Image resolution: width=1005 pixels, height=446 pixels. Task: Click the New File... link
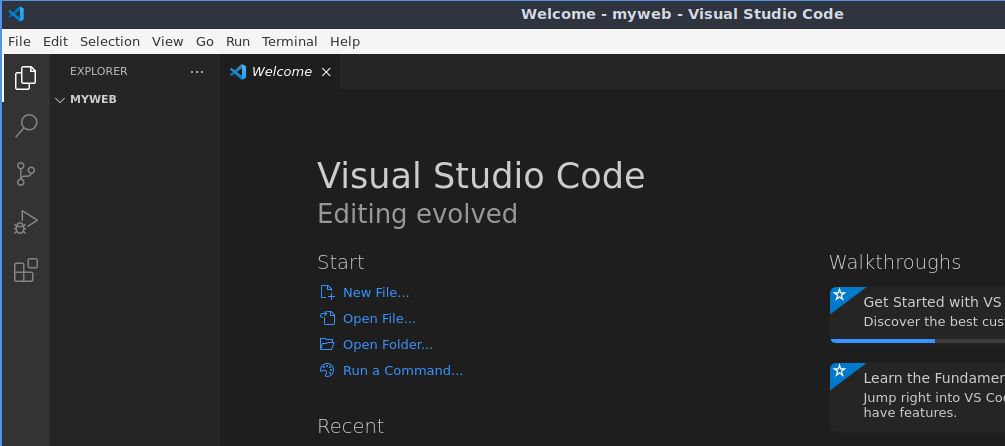(x=376, y=293)
